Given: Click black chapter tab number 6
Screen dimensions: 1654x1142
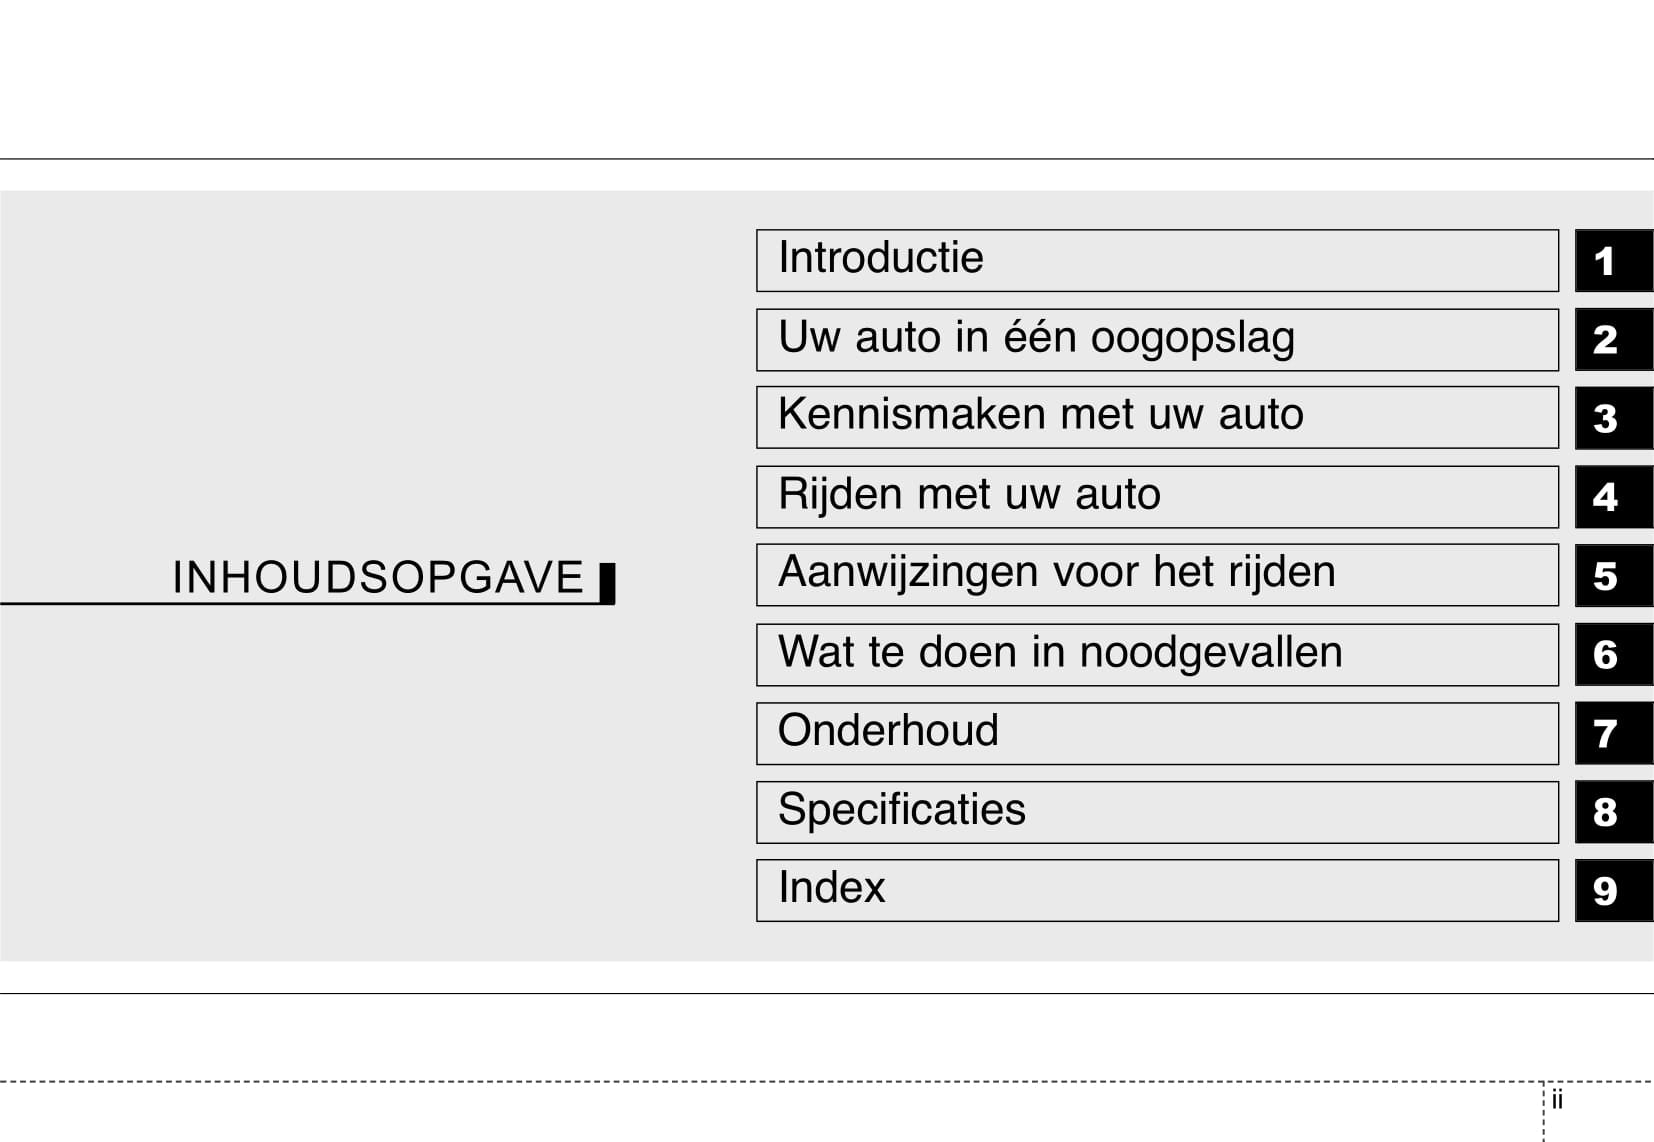Looking at the screenshot, I should (1613, 655).
